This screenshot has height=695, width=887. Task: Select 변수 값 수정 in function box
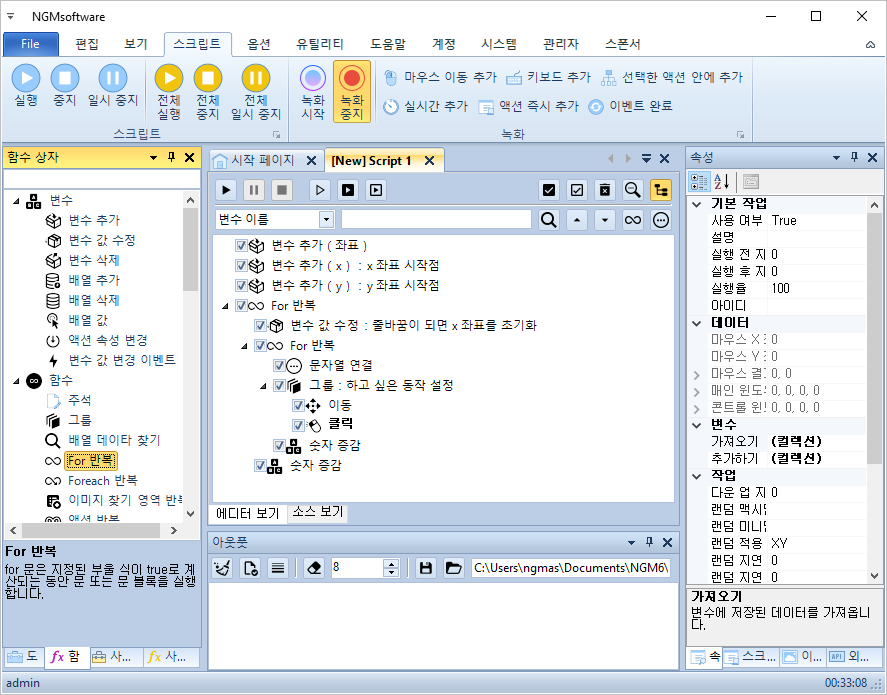point(102,240)
